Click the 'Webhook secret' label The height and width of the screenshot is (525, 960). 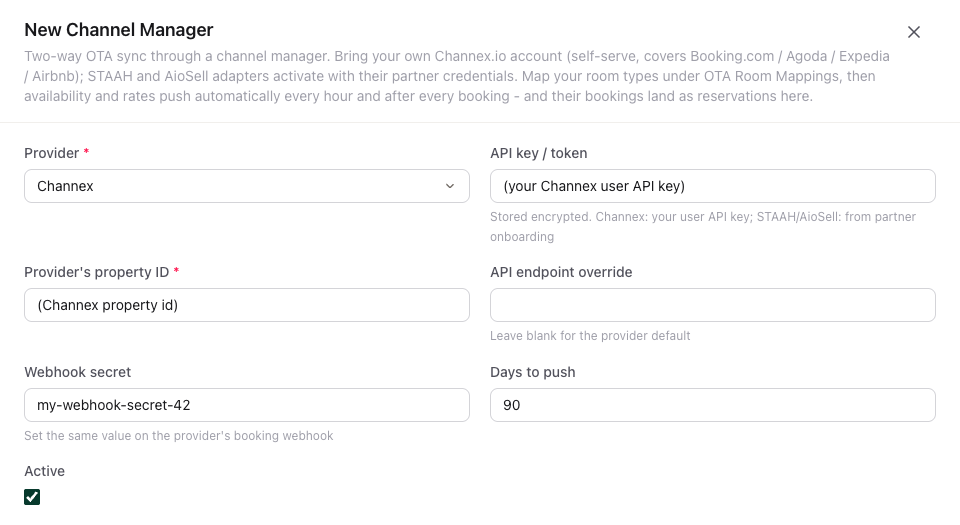tap(78, 372)
